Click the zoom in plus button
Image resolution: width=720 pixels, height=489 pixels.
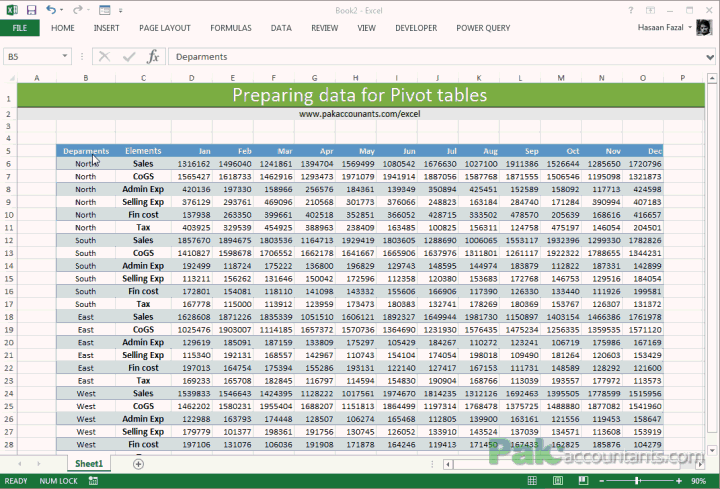pyautogui.click(x=679, y=481)
